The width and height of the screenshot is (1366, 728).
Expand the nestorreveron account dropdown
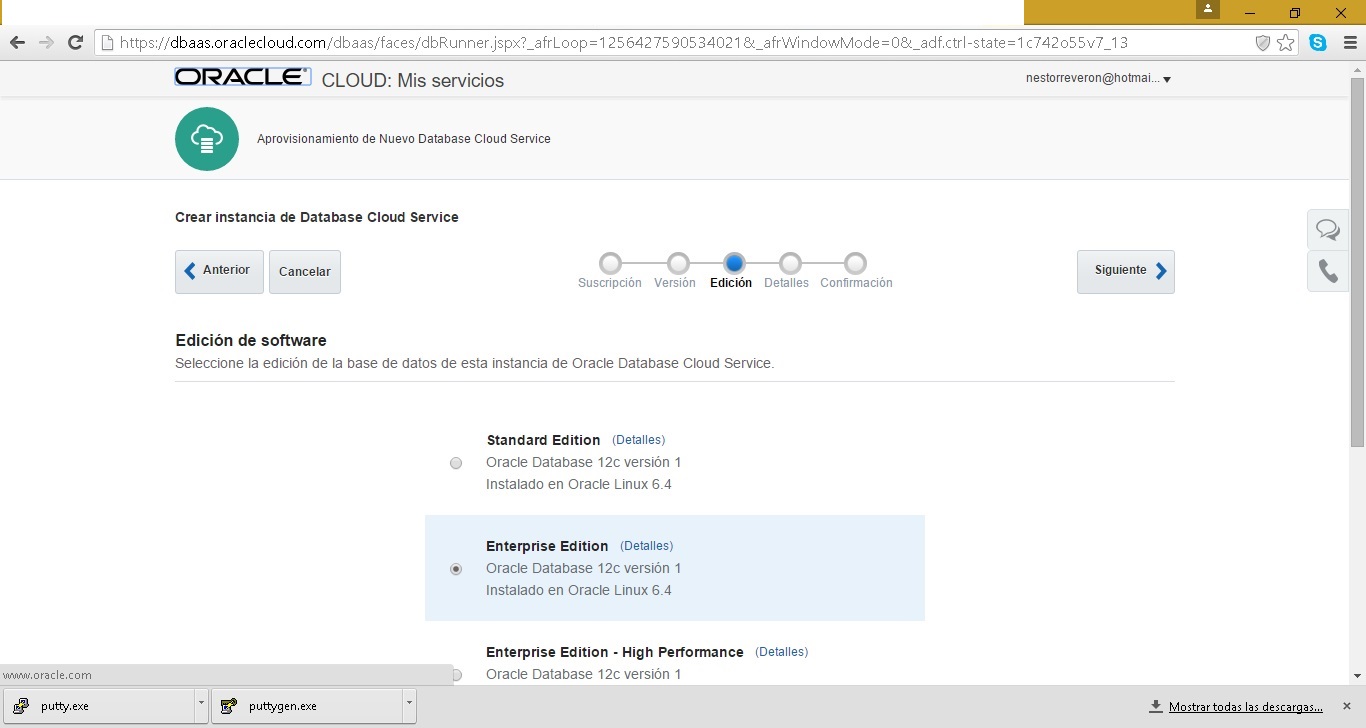click(x=1166, y=80)
